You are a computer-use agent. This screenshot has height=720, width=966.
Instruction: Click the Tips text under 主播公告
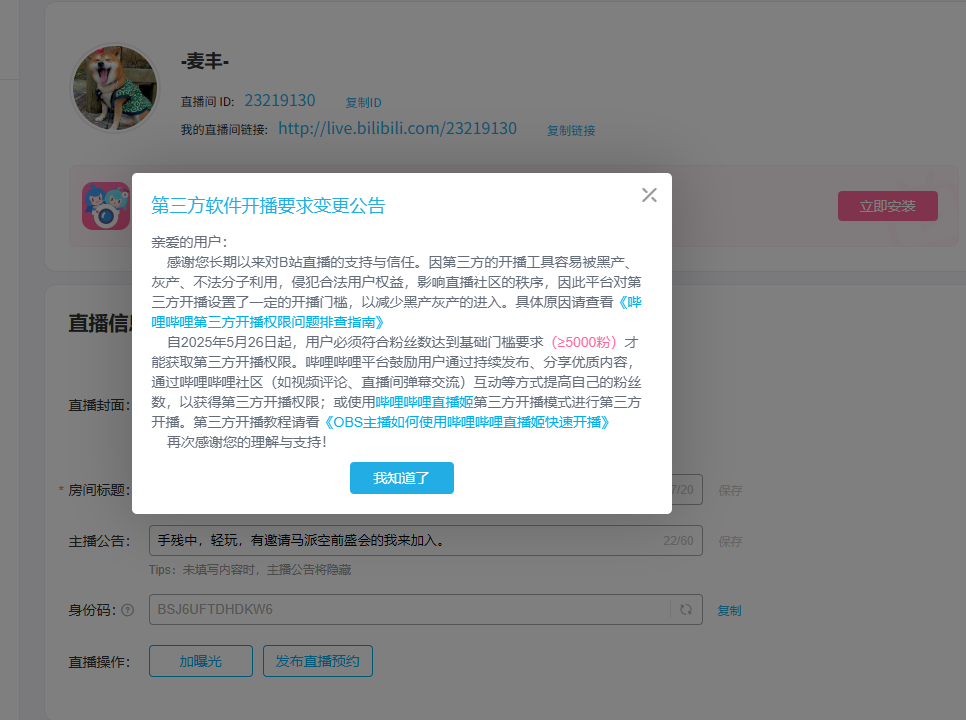pos(250,570)
